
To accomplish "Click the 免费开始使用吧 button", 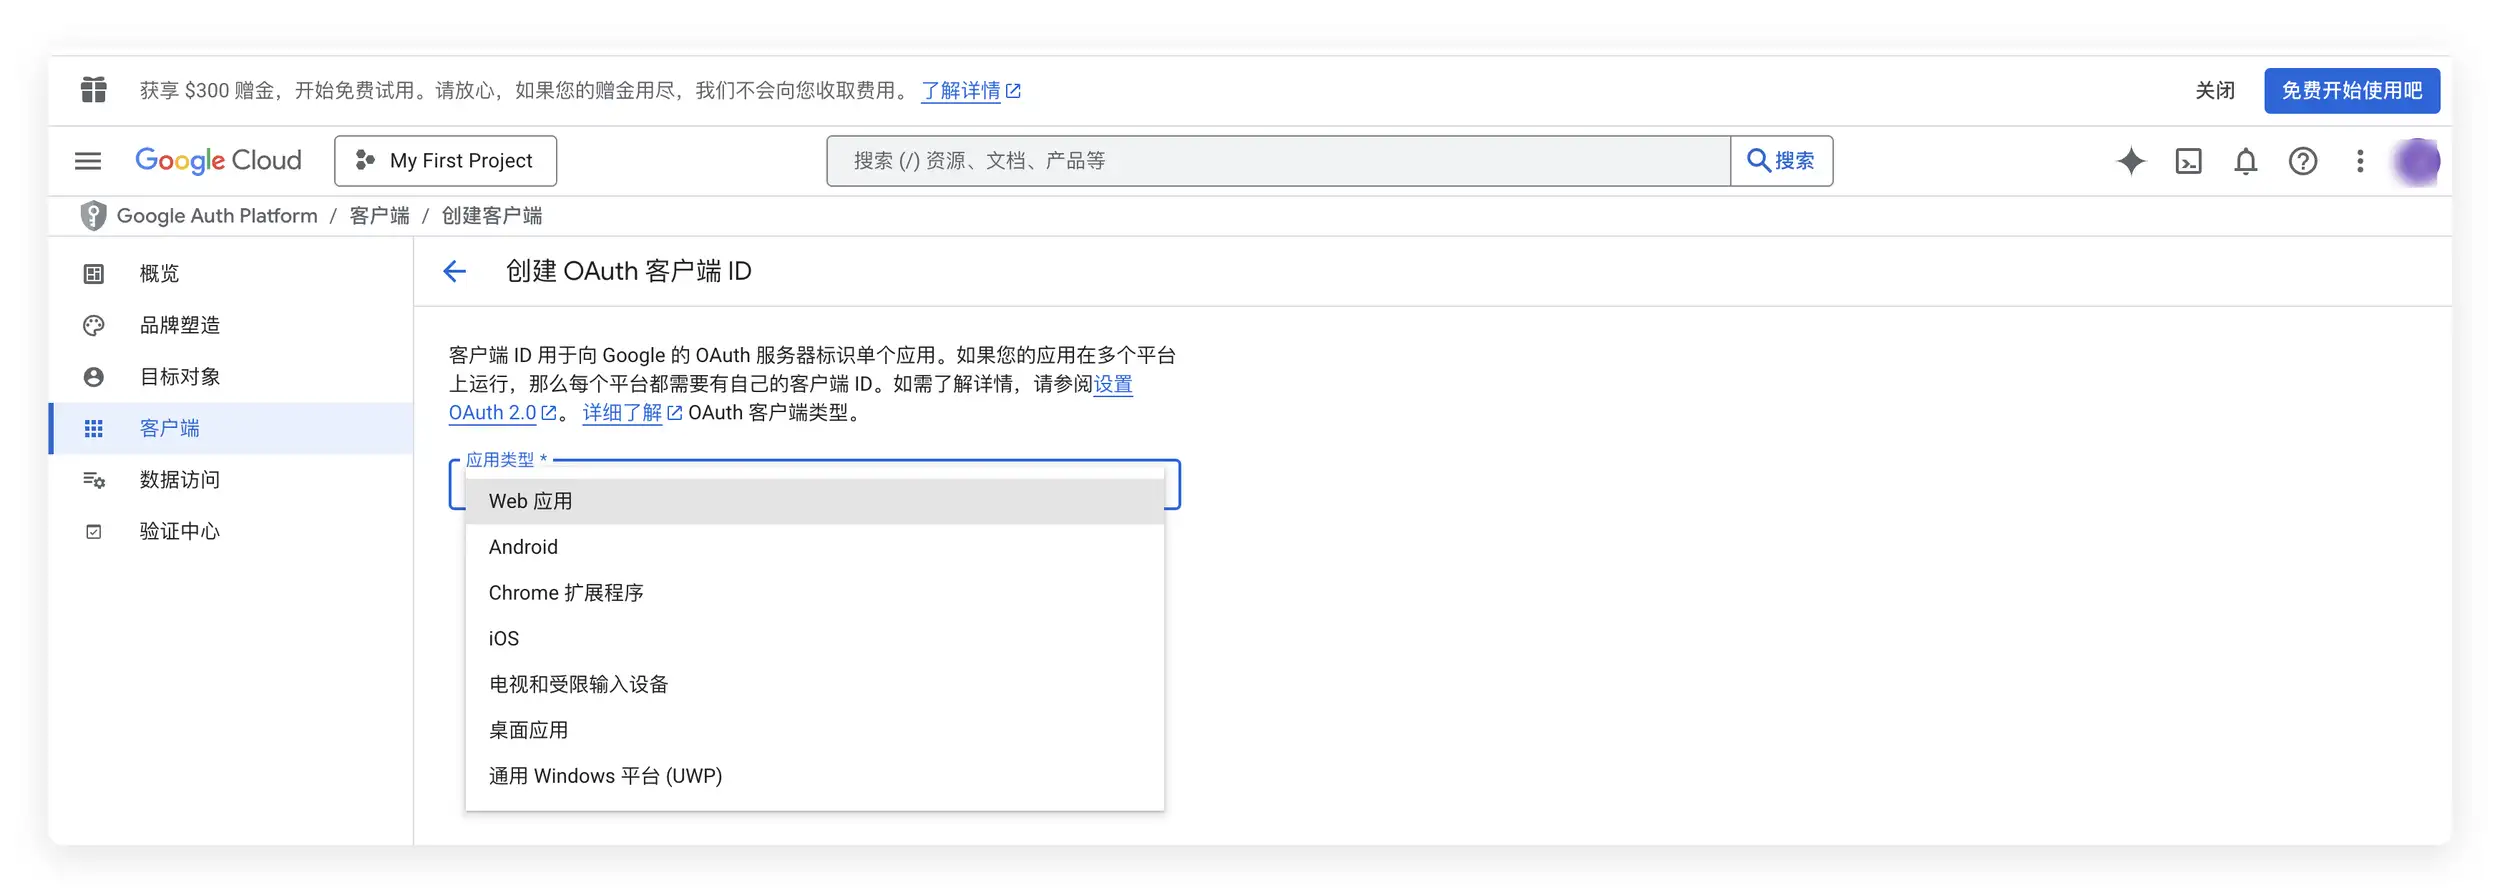I will point(2352,91).
